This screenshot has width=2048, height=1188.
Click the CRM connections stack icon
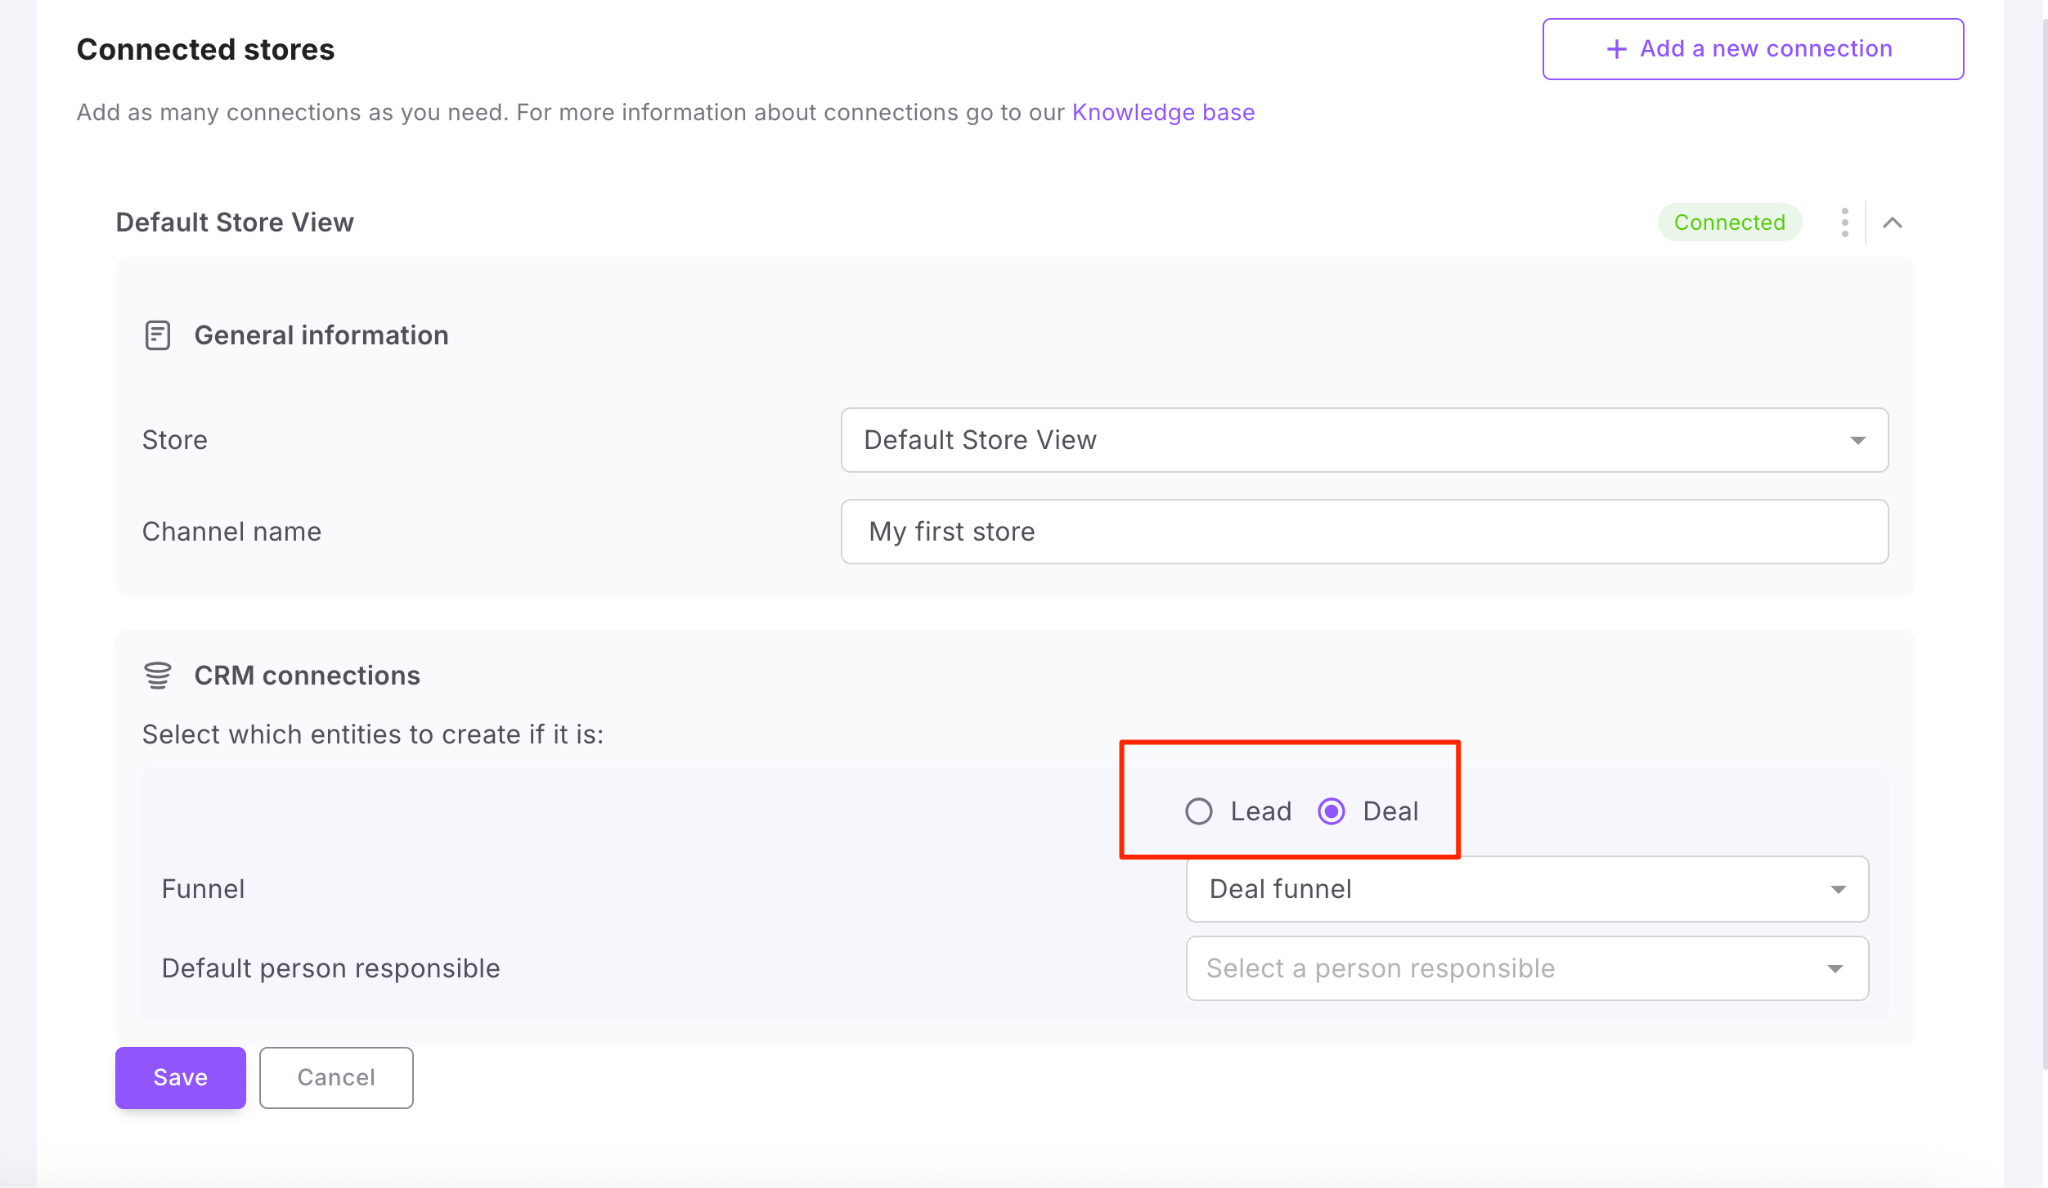click(158, 676)
